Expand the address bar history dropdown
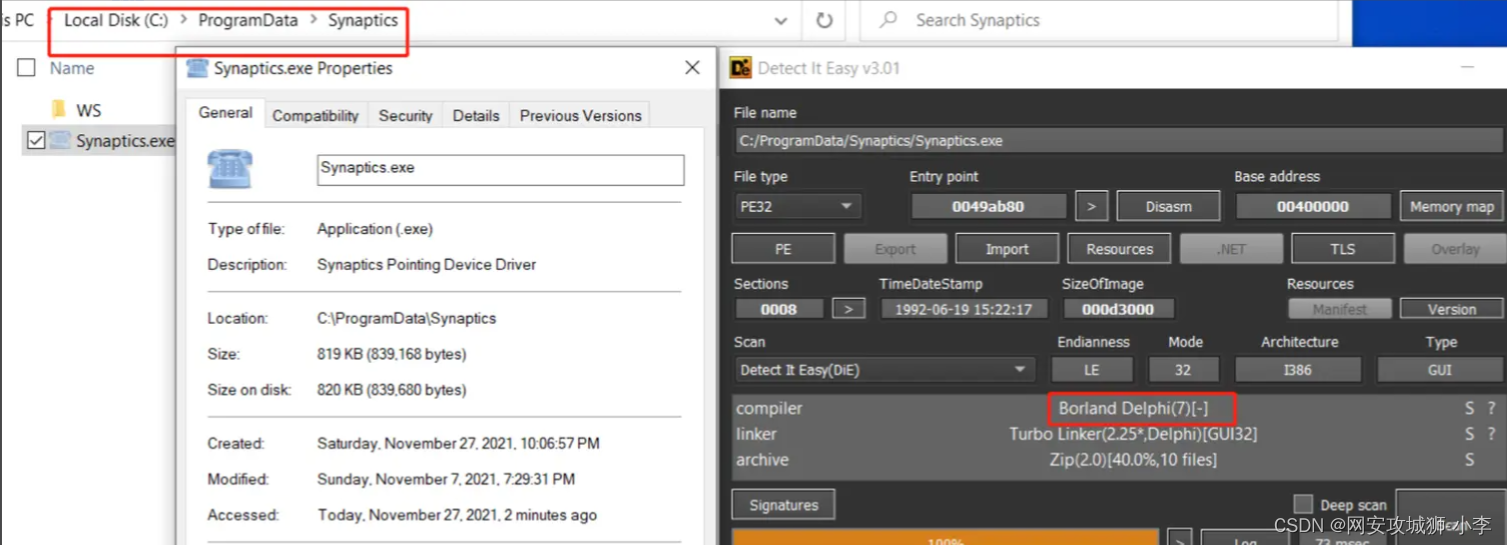The height and width of the screenshot is (545, 1507). click(781, 21)
